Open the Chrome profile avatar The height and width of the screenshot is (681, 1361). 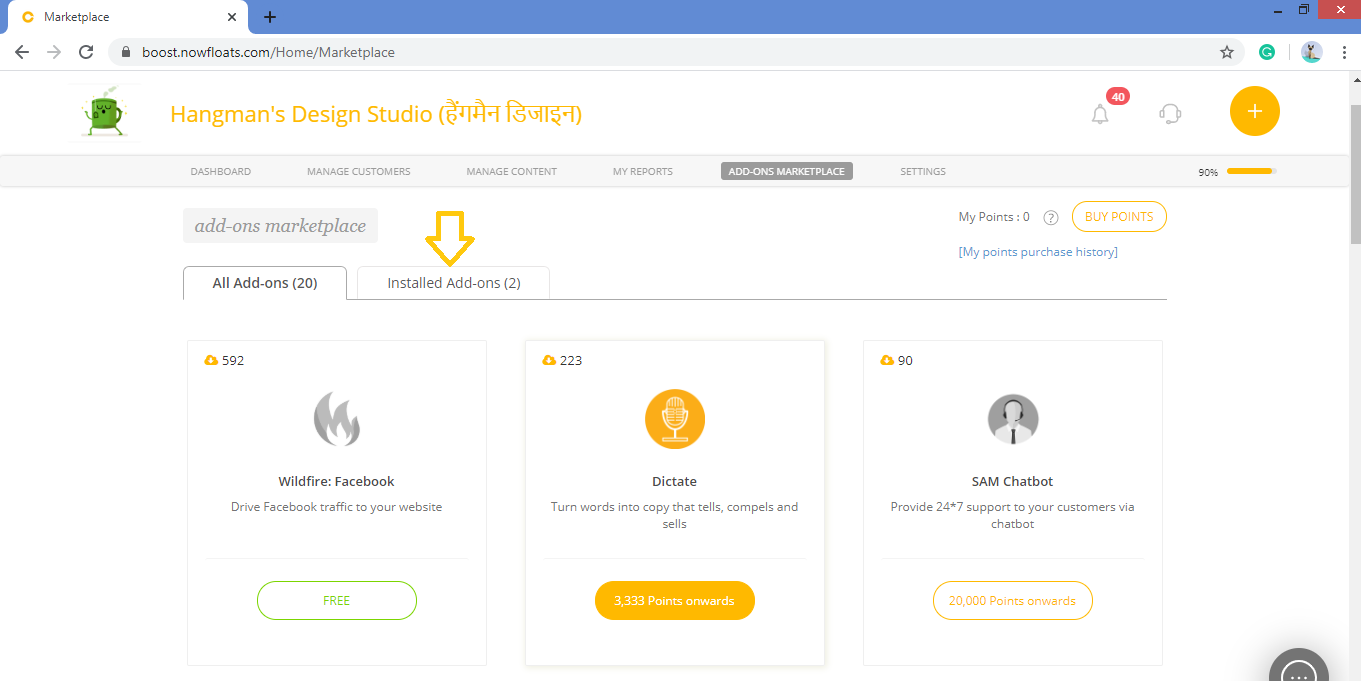pos(1312,52)
